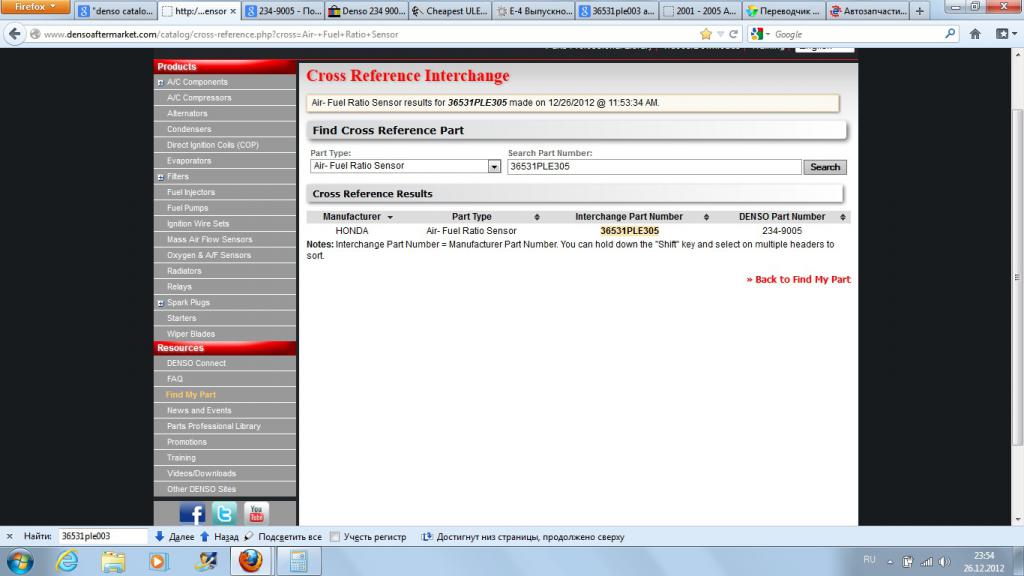This screenshot has height=576, width=1024.
Task: Sort results by Manufacturer column
Action: 357,217
